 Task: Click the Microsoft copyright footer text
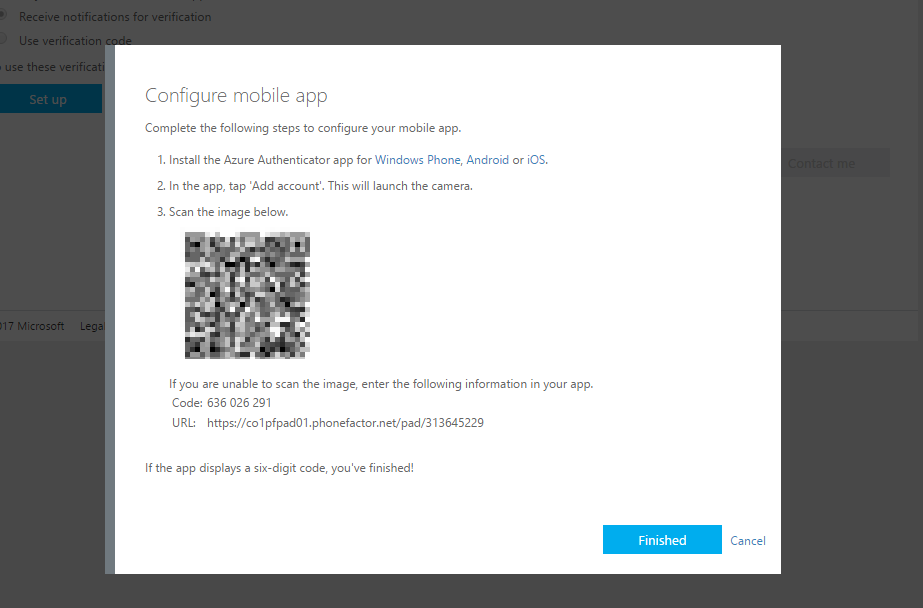click(32, 326)
